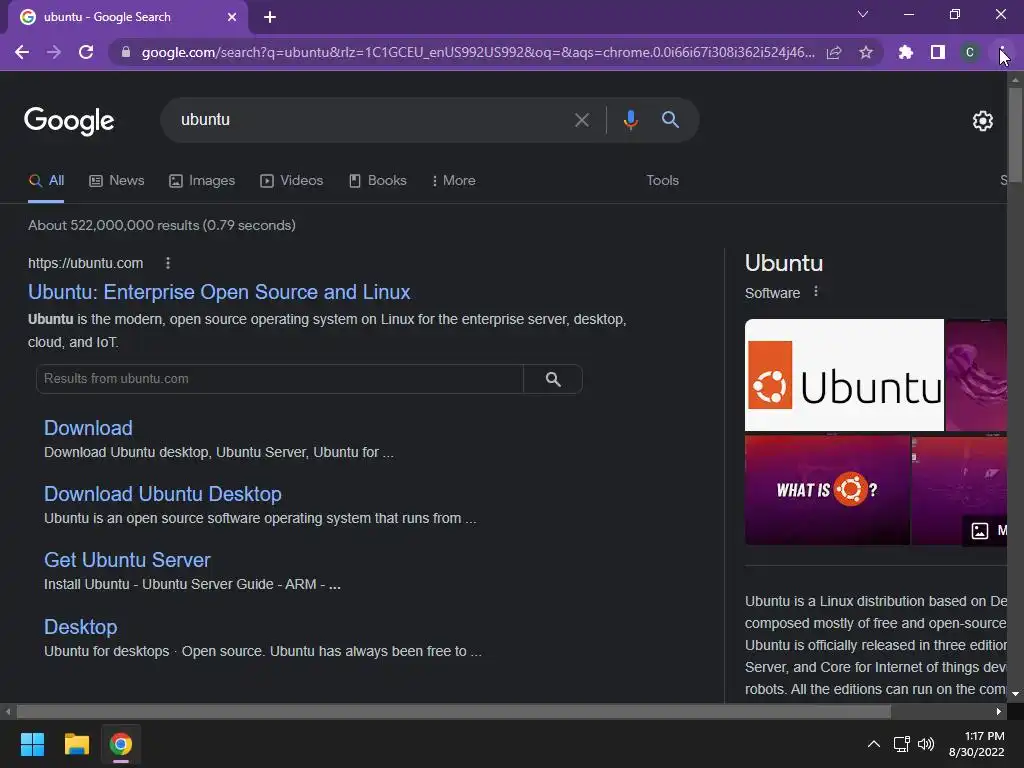Image resolution: width=1024 pixels, height=768 pixels.
Task: Open Google quick settings gear
Action: pos(982,121)
